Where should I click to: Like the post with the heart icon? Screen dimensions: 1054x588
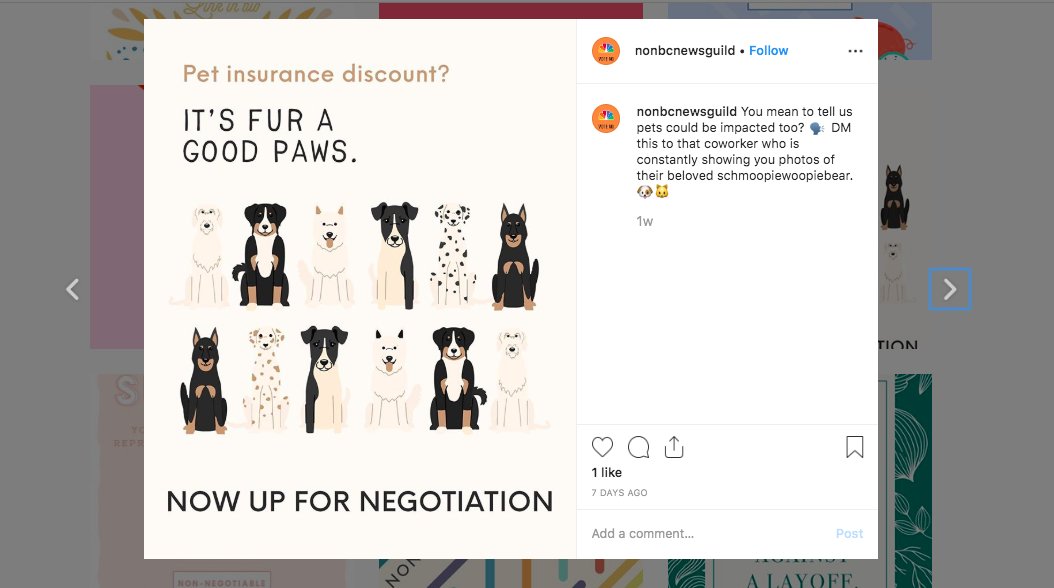coord(602,447)
